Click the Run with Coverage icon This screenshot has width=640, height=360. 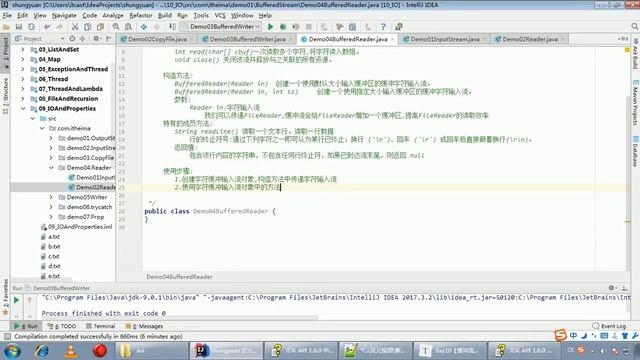point(296,27)
